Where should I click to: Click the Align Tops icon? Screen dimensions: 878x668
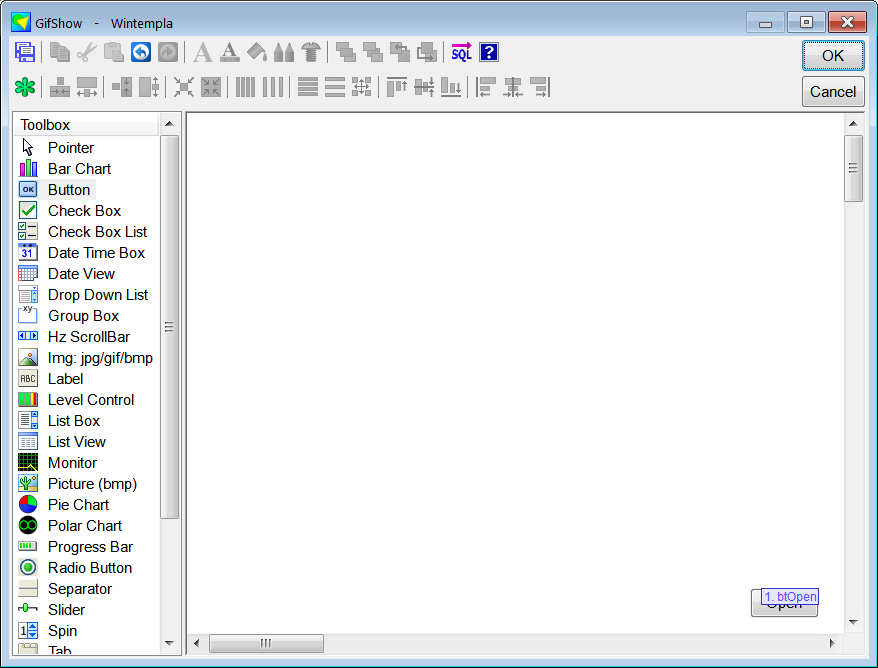click(396, 87)
